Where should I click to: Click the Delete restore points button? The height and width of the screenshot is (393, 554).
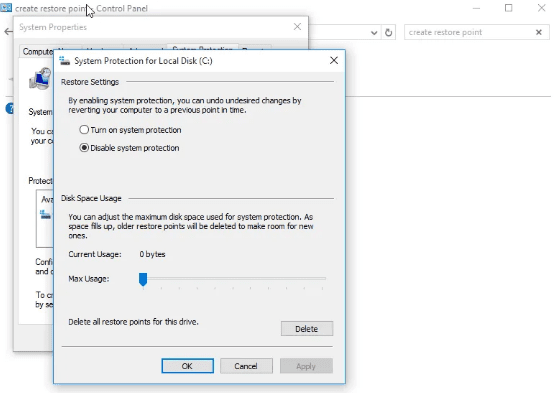coord(307,329)
